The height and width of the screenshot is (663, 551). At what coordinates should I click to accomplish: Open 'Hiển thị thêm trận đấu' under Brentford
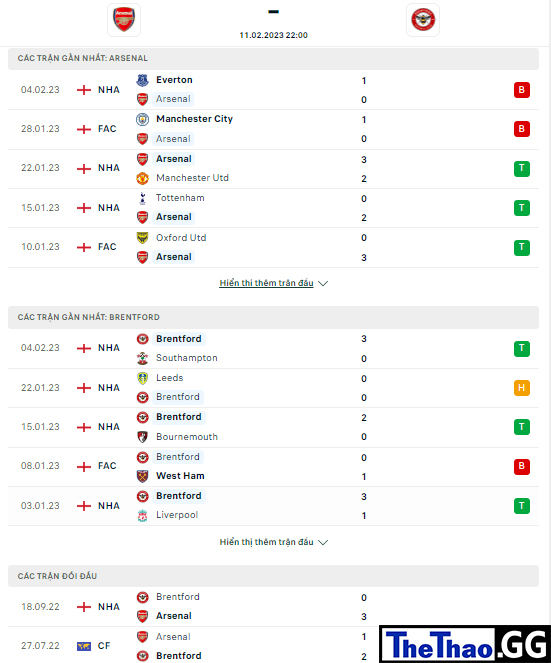266,542
